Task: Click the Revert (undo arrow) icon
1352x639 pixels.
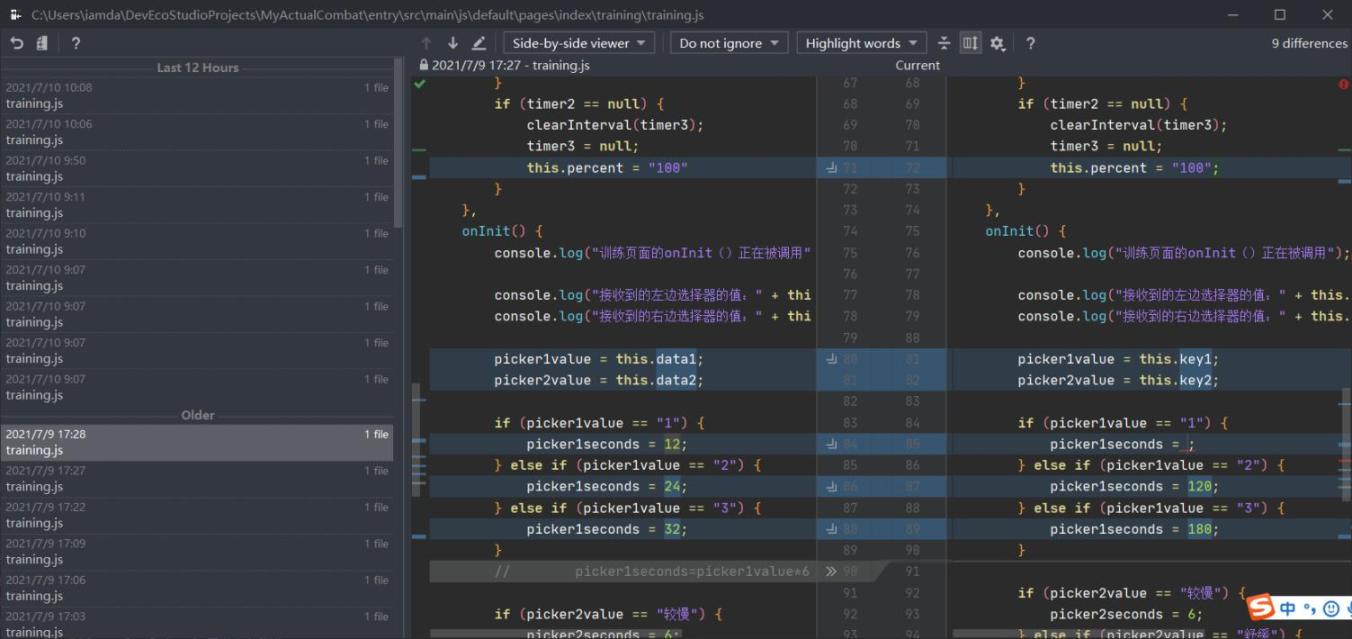Action: (x=17, y=43)
